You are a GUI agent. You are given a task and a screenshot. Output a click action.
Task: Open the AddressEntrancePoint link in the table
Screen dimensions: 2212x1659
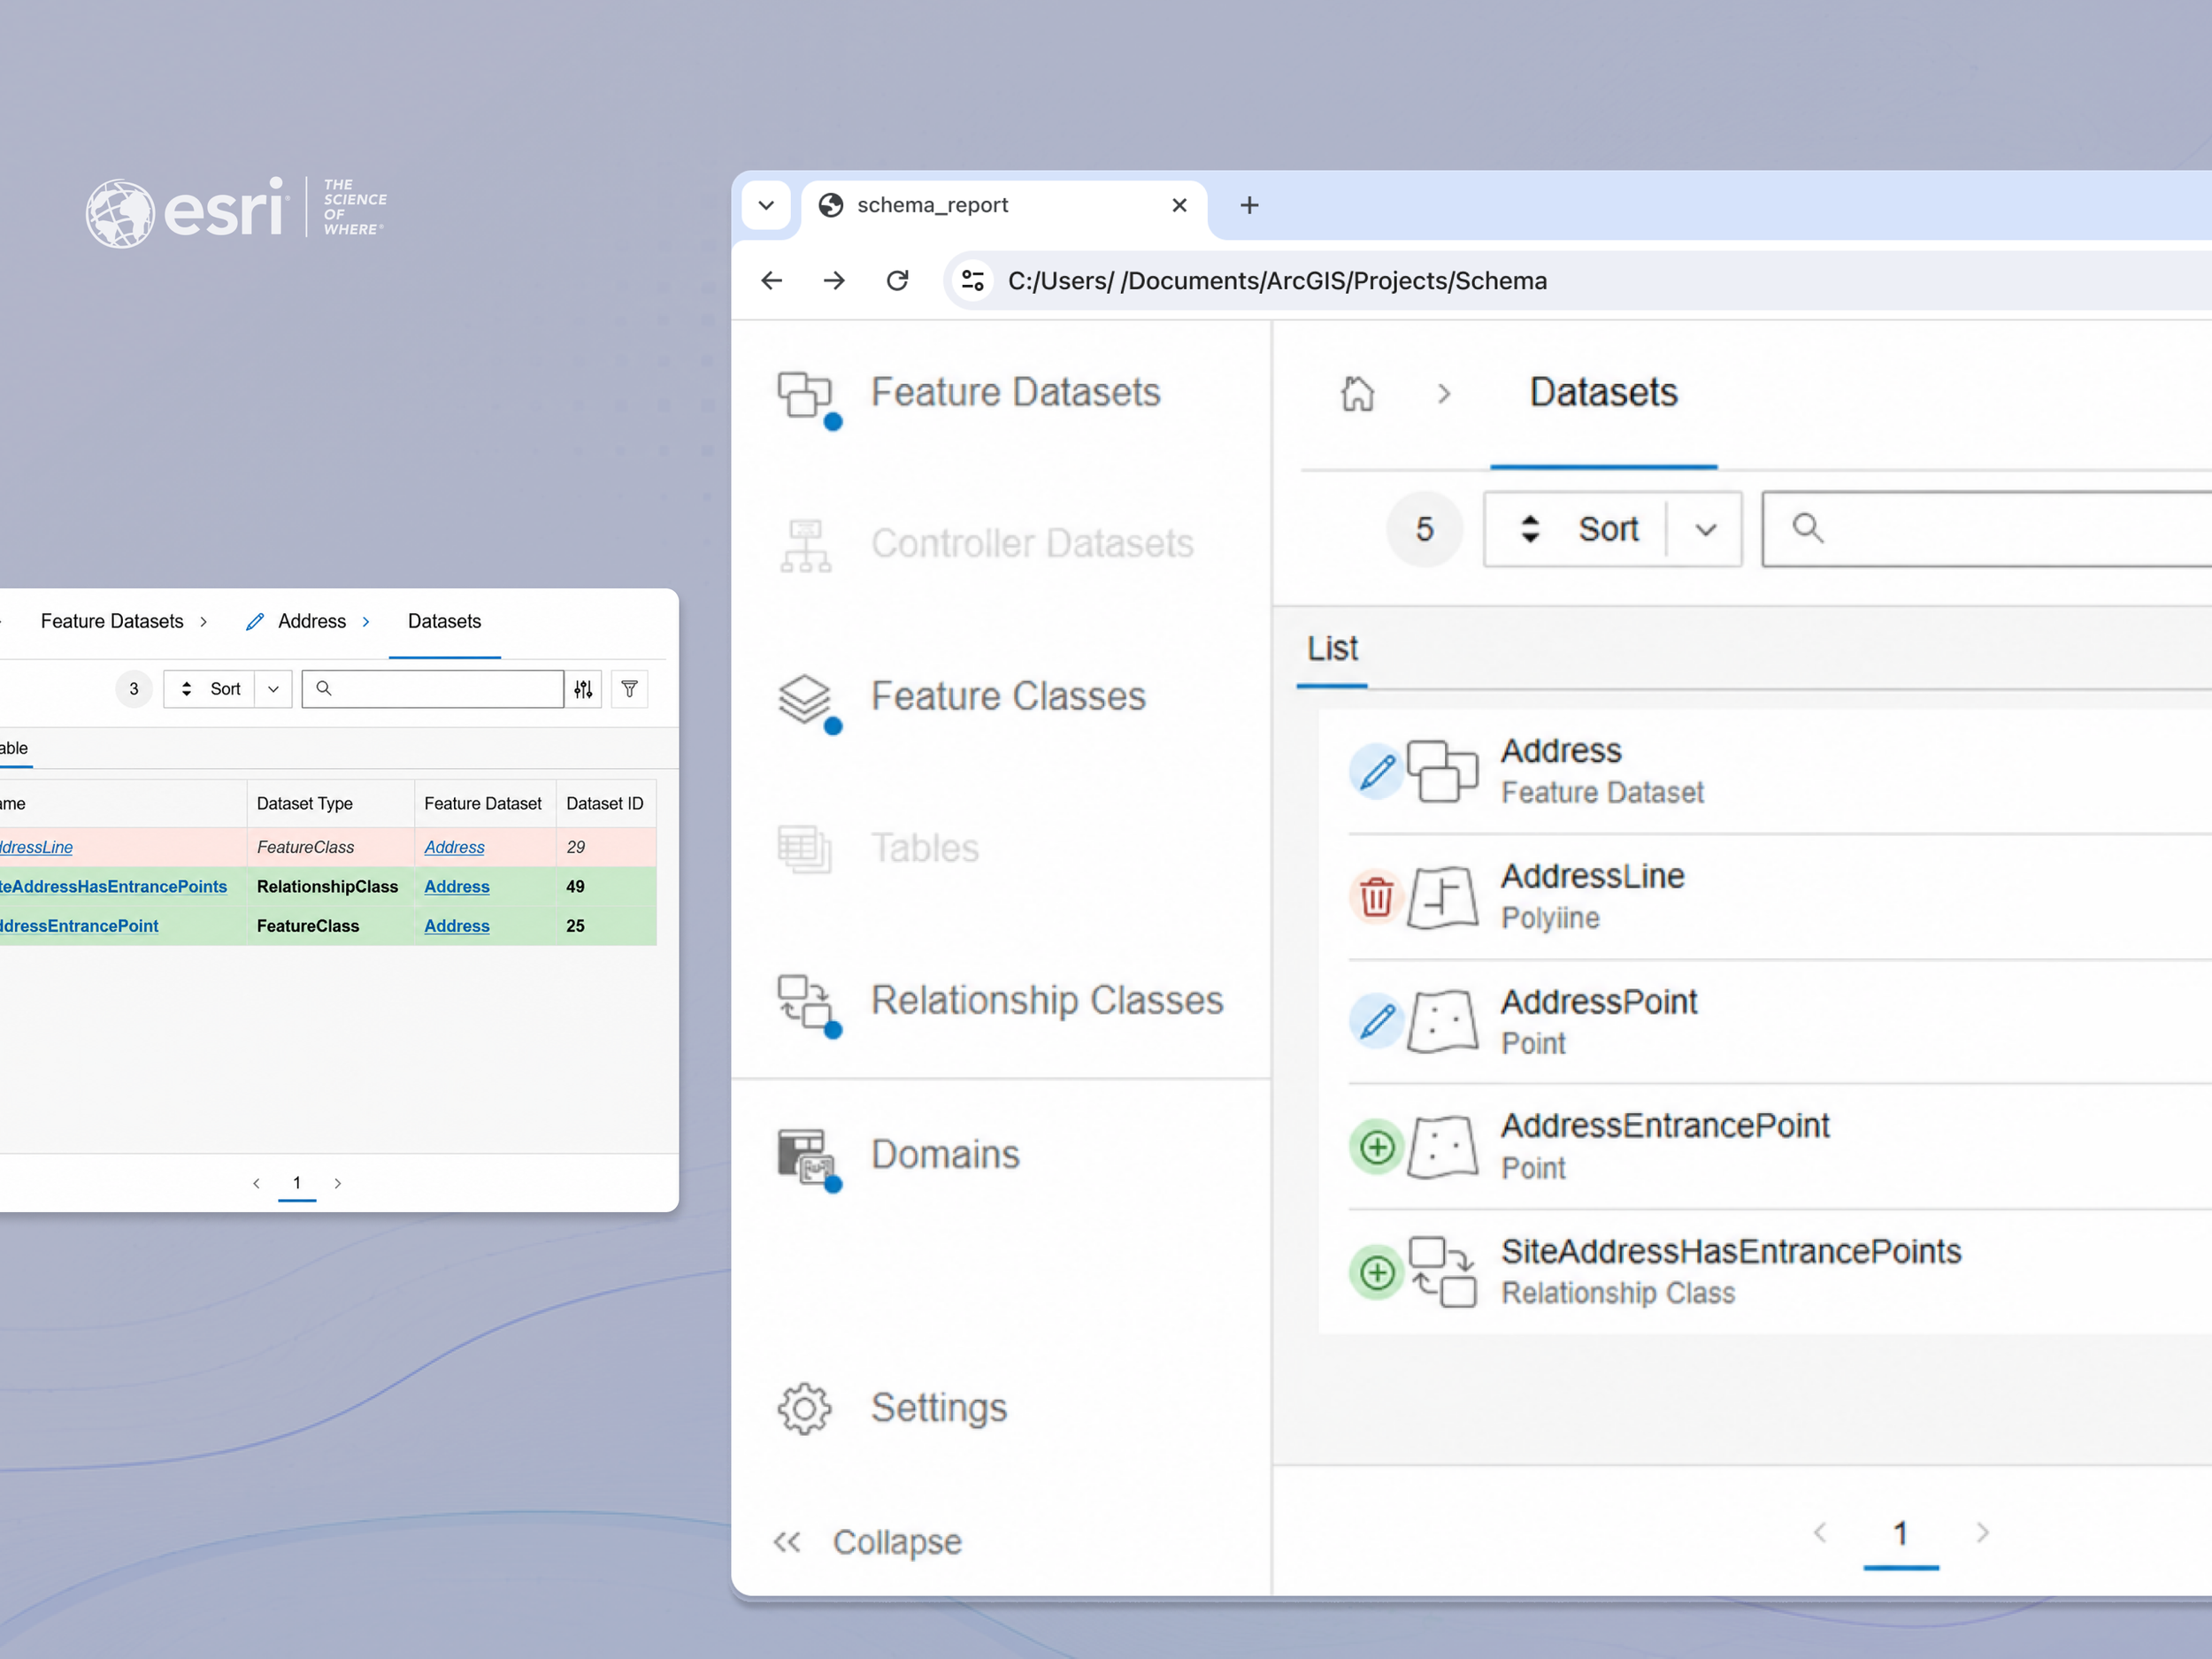tap(79, 926)
